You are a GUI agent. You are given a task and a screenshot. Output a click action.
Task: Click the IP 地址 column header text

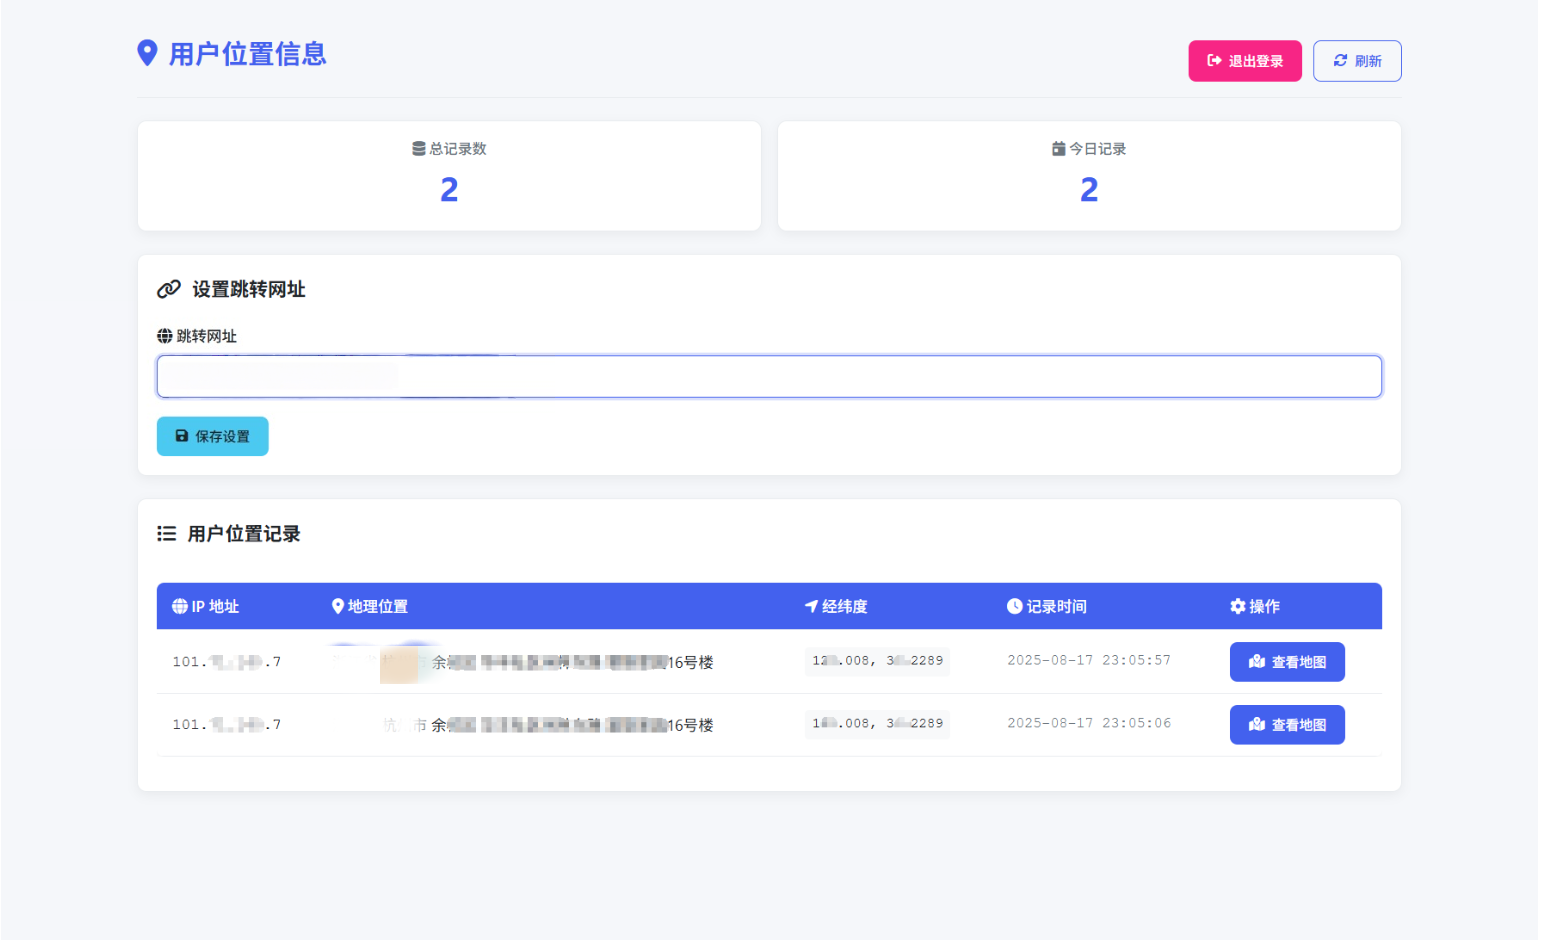tap(215, 607)
